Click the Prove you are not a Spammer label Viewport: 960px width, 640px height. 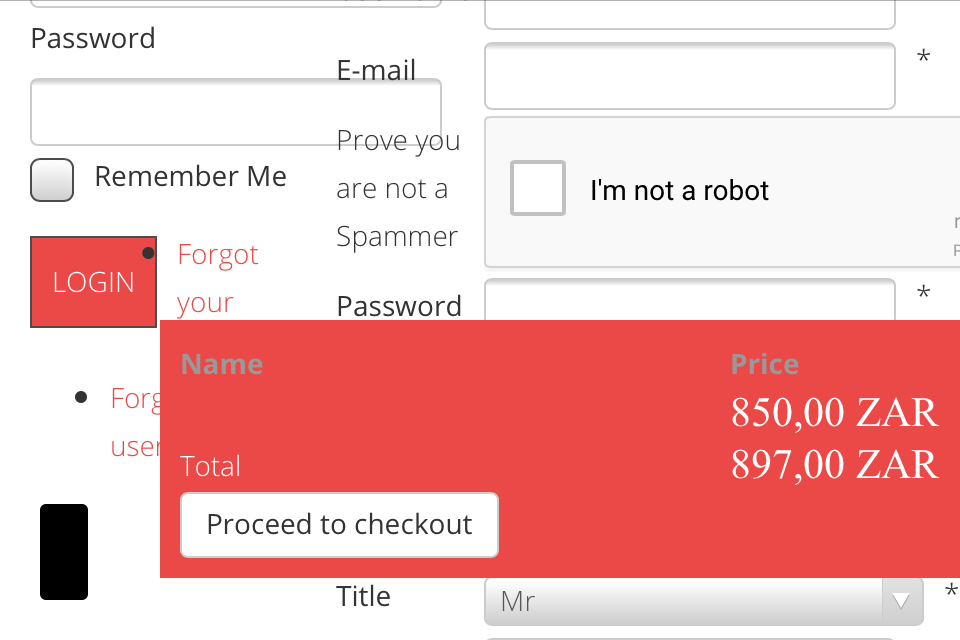tap(398, 188)
